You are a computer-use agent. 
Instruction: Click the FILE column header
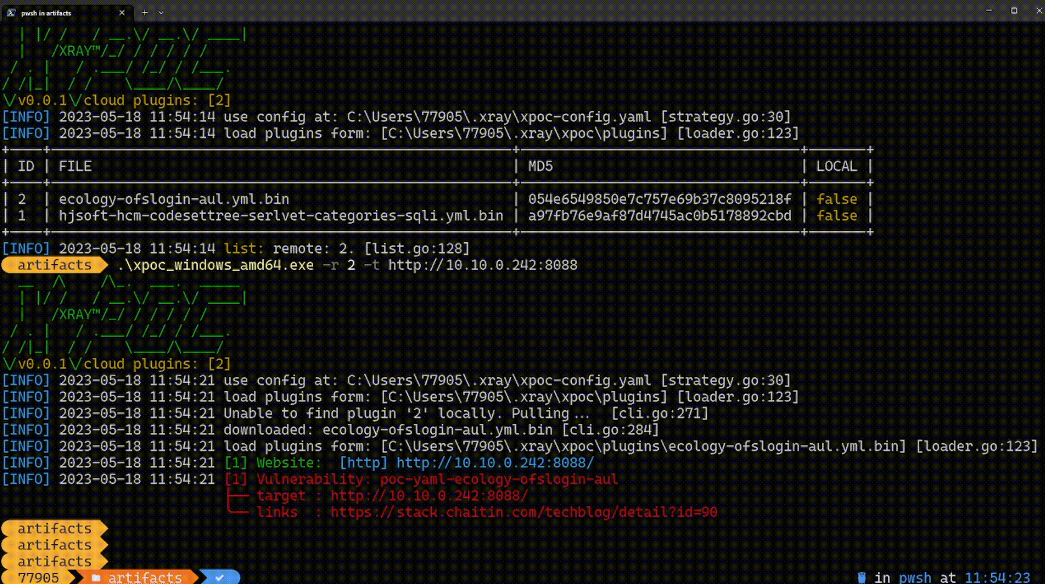[75, 167]
